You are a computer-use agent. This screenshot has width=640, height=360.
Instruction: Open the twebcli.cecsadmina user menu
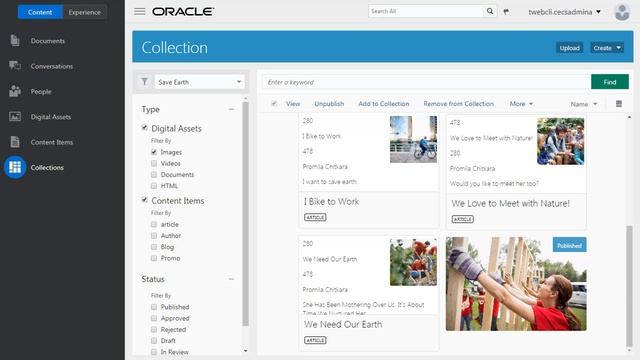coord(564,12)
